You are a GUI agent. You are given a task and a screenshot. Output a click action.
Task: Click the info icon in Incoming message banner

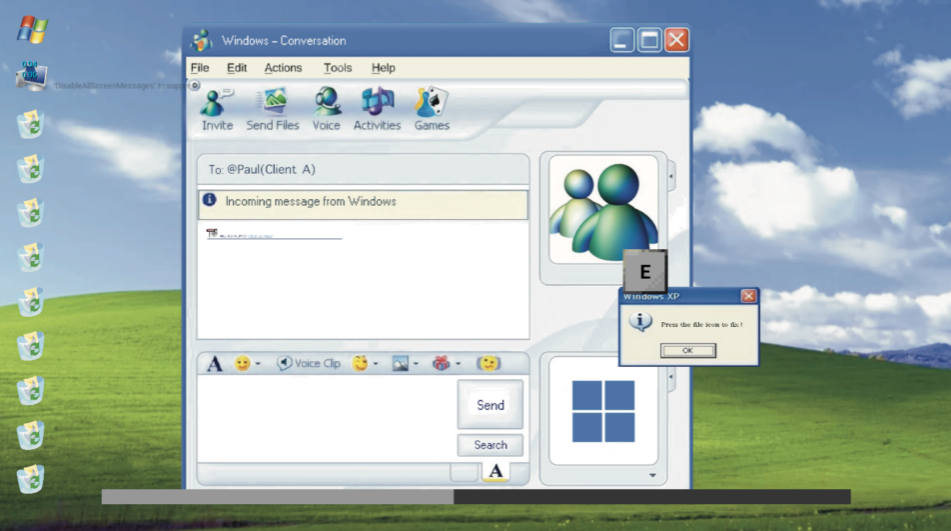point(209,199)
